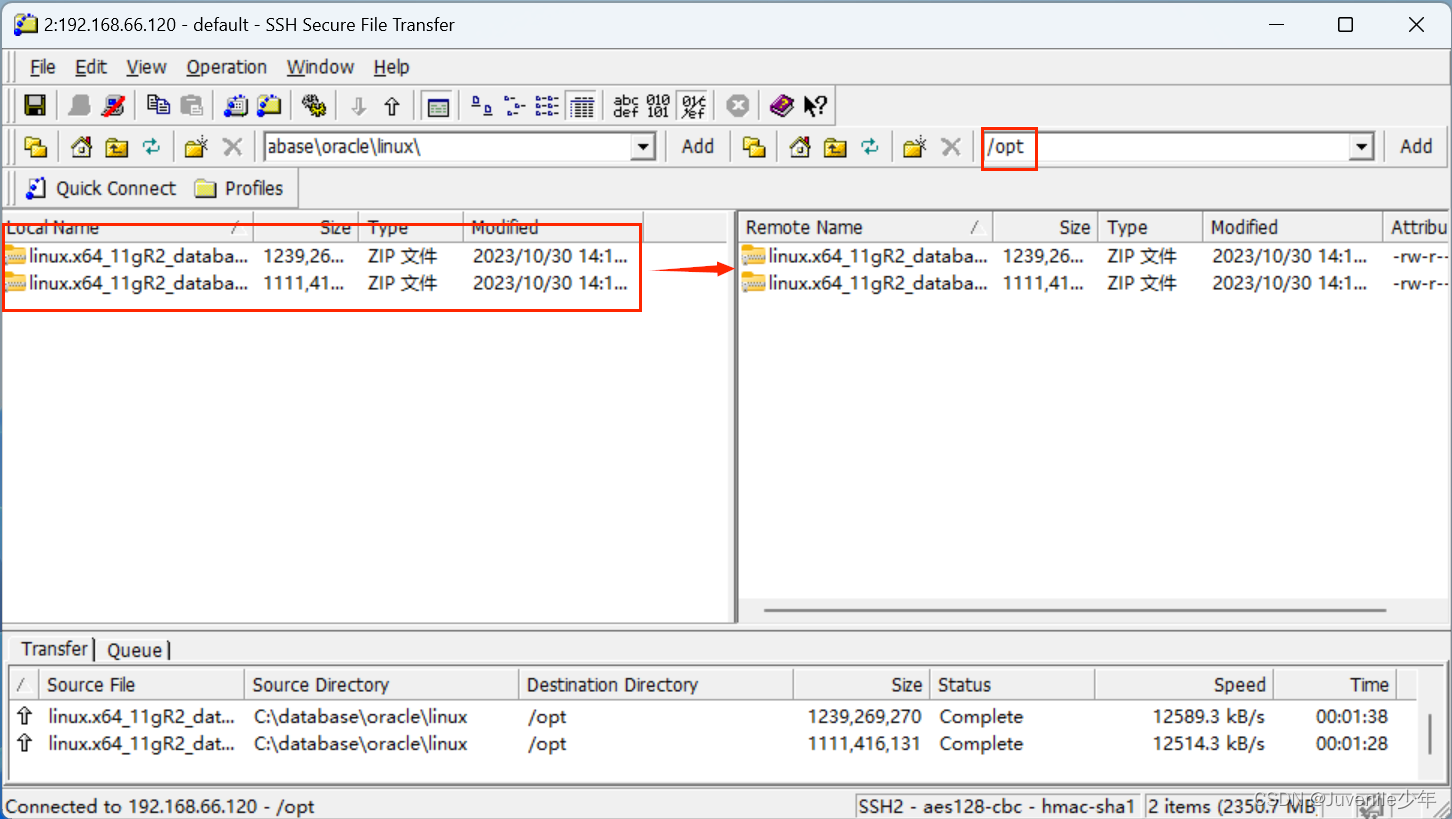Switch to the Queue tab

(135, 650)
